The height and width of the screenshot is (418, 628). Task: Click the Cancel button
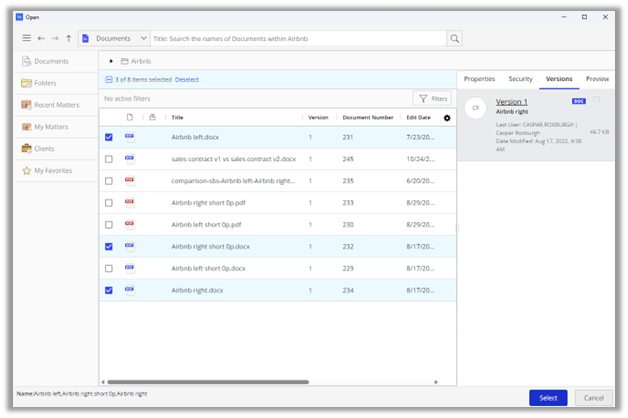(x=594, y=398)
